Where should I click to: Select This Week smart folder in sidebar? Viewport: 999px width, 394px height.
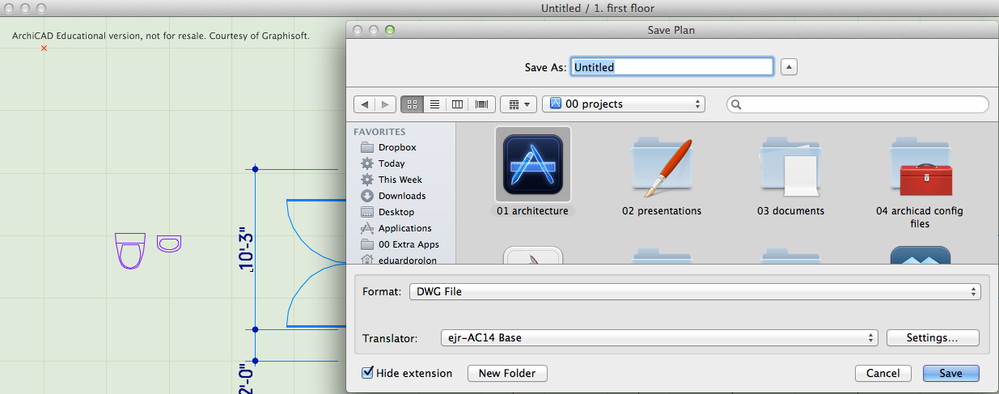click(x=400, y=180)
